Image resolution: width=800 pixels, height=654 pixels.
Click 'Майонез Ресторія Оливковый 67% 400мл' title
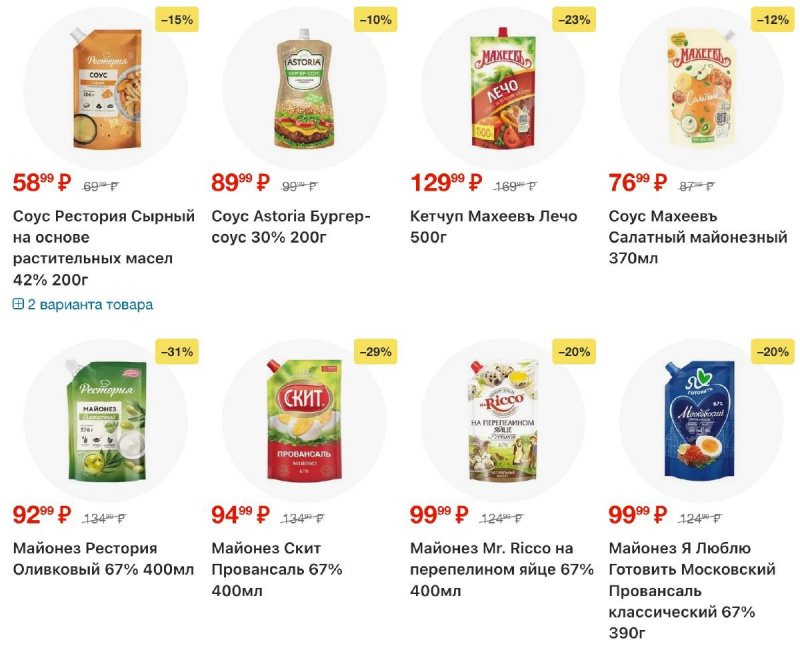click(103, 559)
